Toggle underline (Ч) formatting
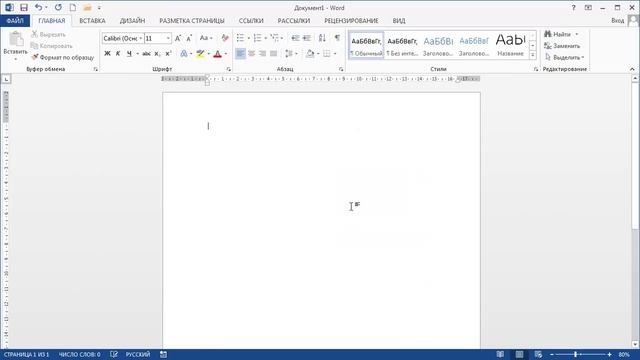The image size is (640, 360). tap(129, 53)
